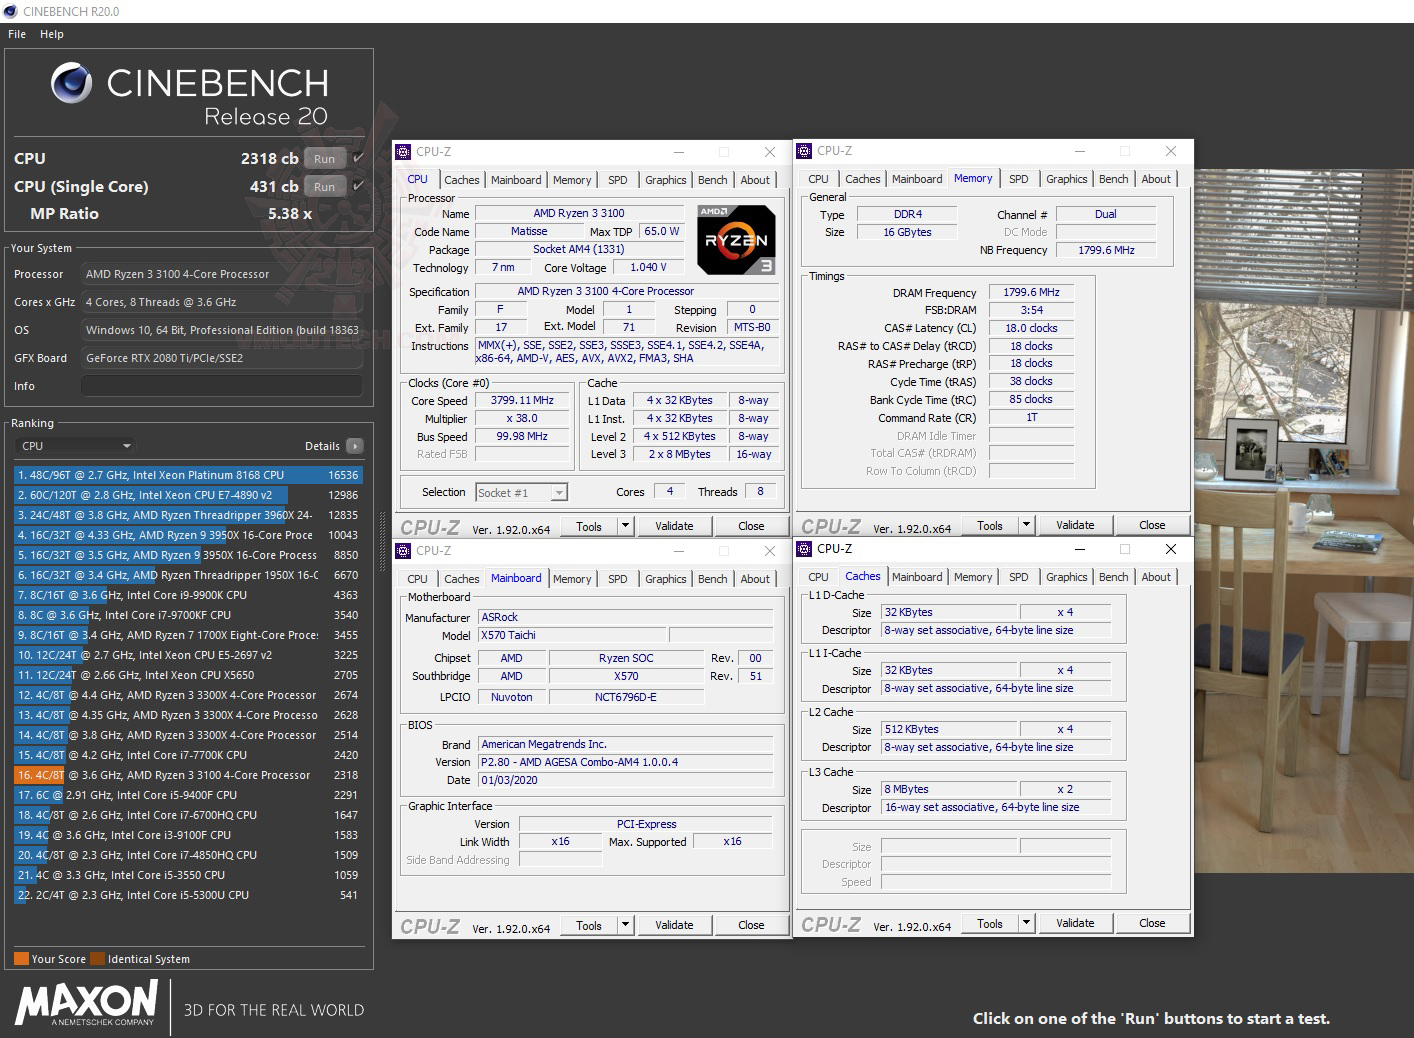Select the Intel Core i3-9100F ranking row
Screen dimensions: 1414x1038
click(188, 835)
